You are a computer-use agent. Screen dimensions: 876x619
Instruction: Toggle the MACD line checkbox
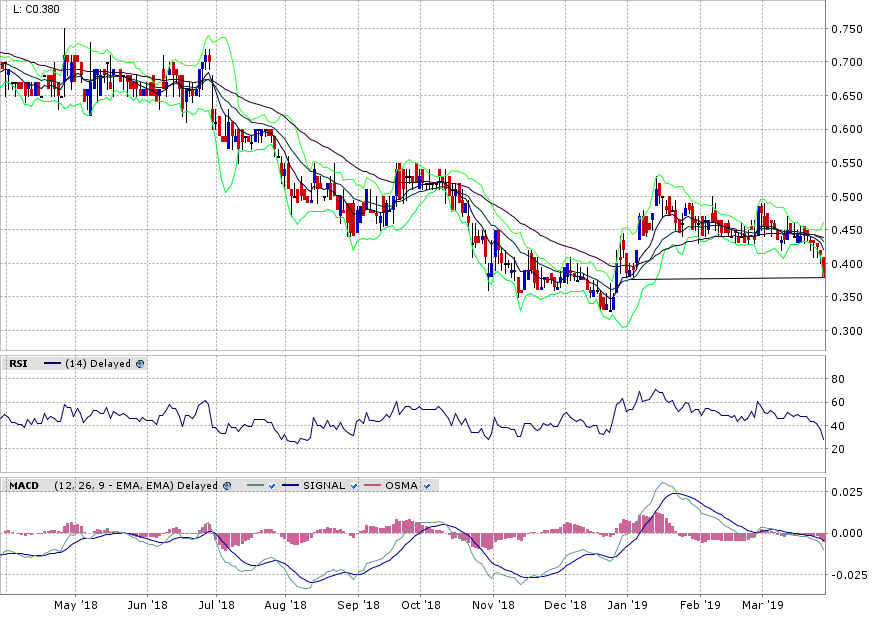point(271,486)
